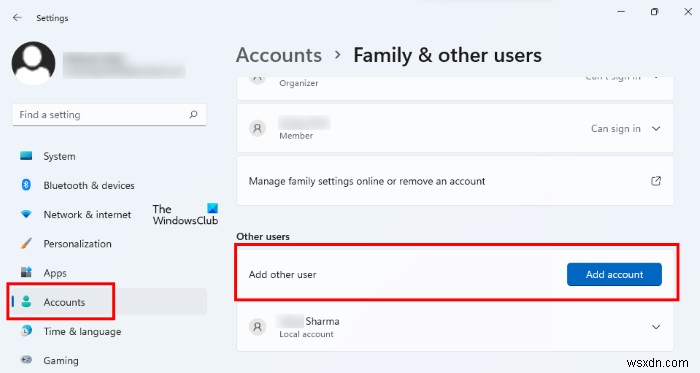Restore down the Settings window
This screenshot has width=700, height=373.
point(654,12)
